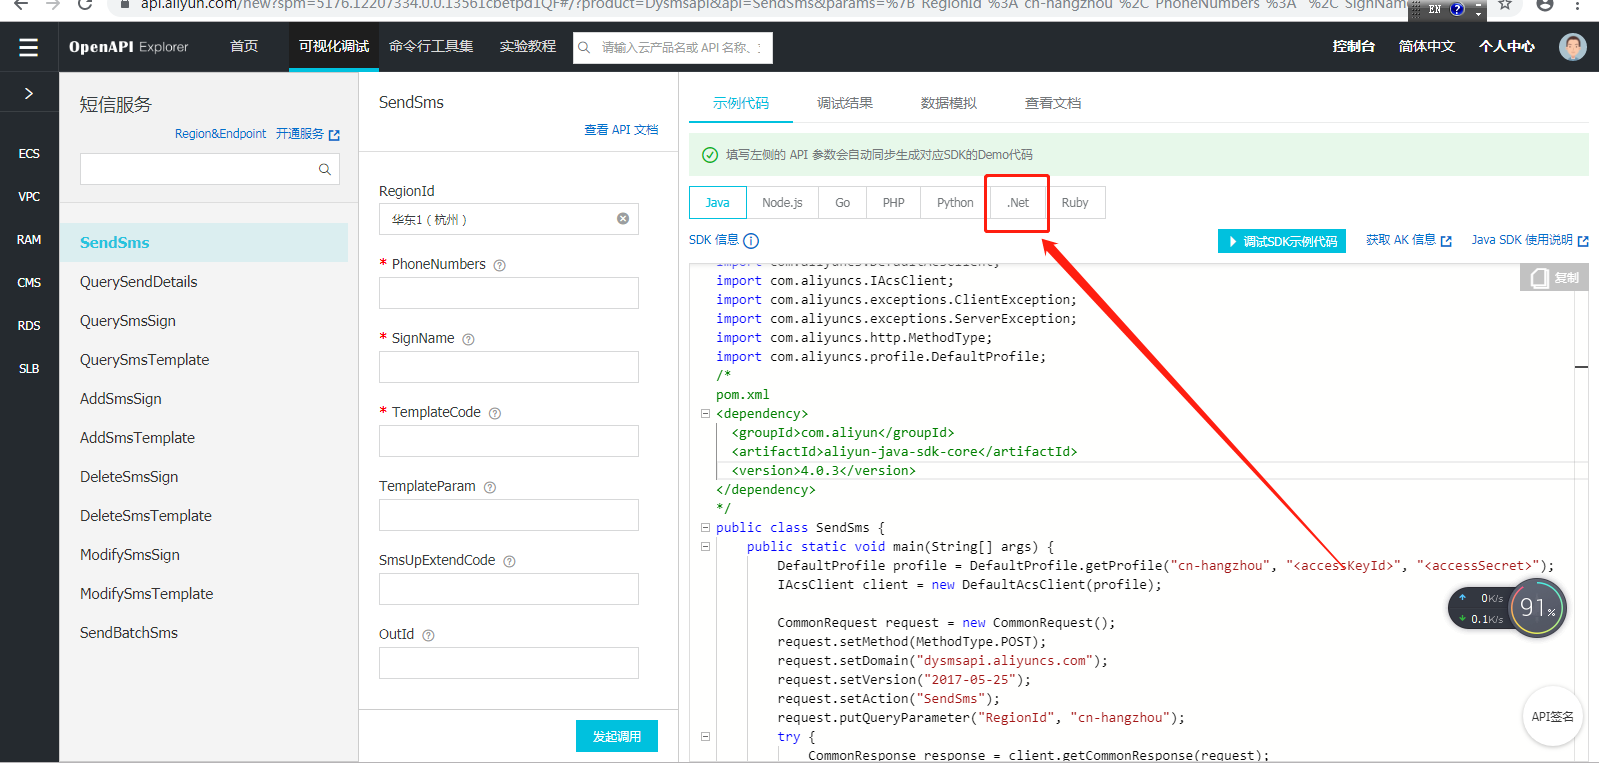
Task: Collapse the dependency code block
Action: click(x=705, y=414)
